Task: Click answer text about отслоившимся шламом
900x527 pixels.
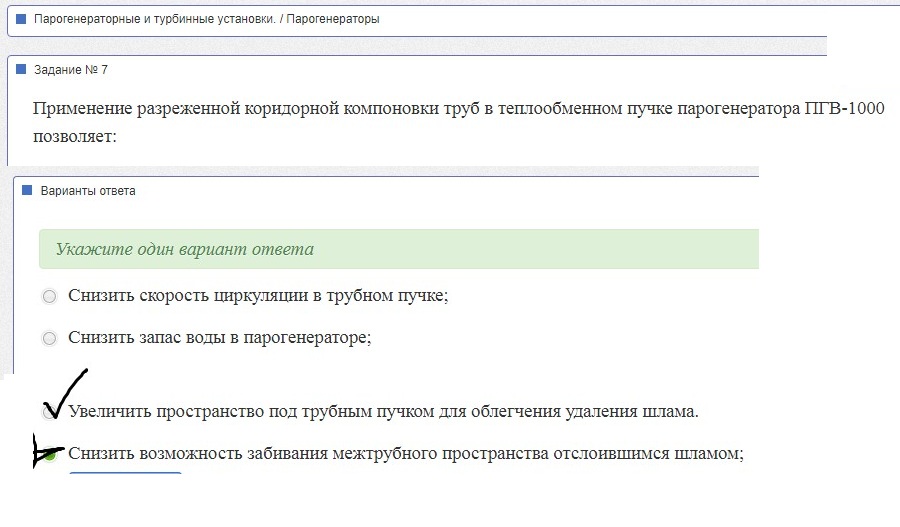Action: point(406,453)
